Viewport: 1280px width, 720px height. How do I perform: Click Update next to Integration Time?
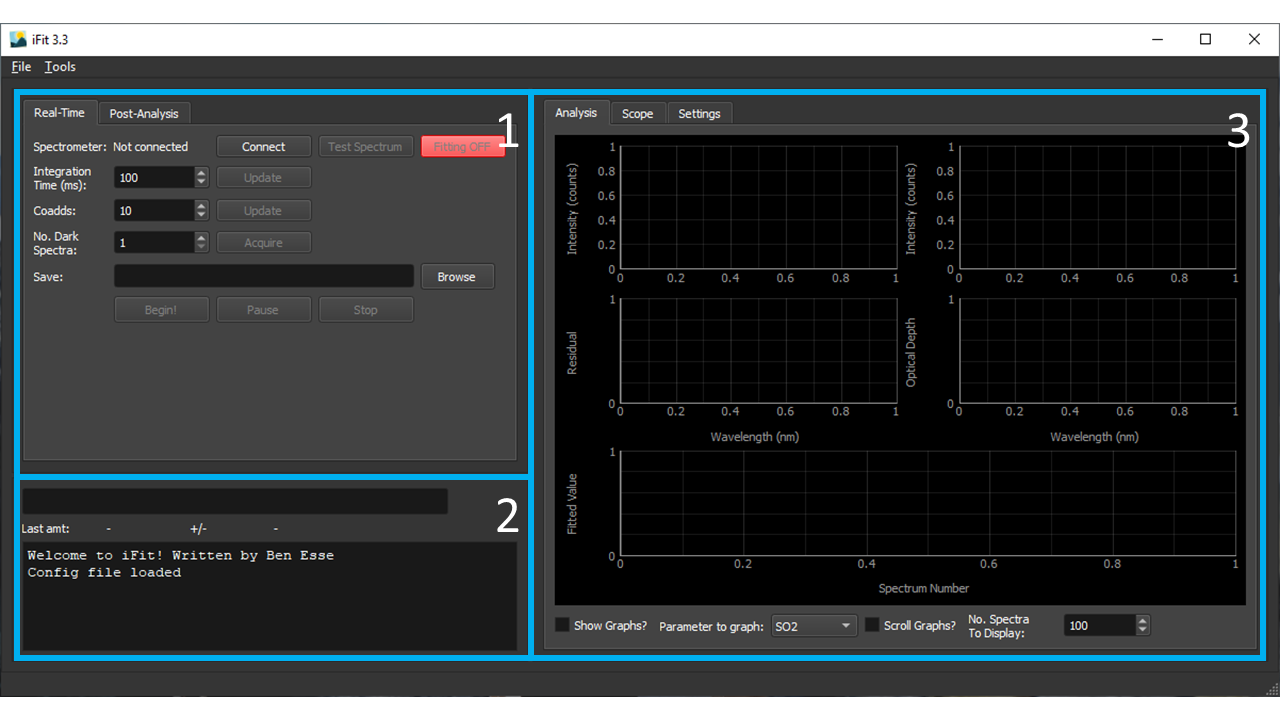(264, 178)
